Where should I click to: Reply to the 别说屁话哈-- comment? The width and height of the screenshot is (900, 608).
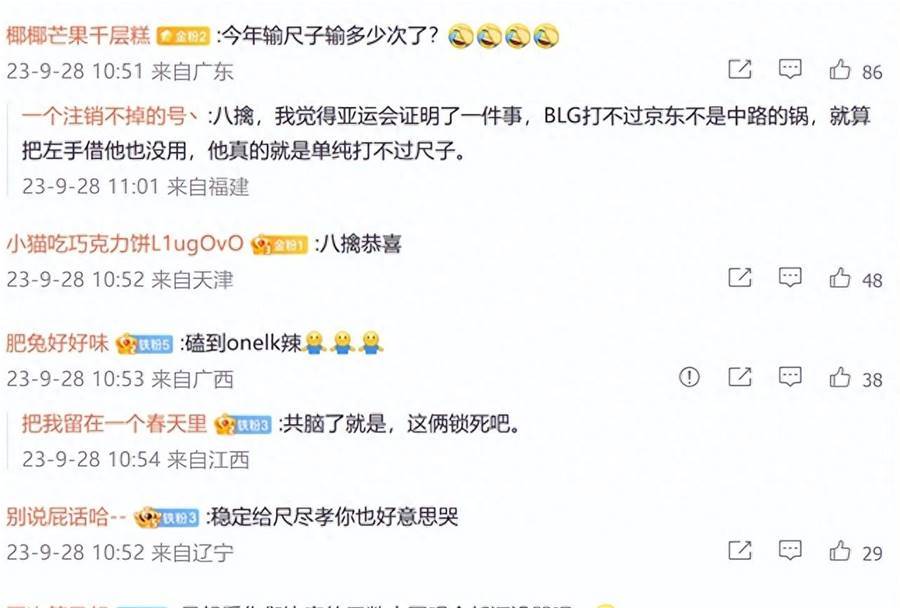(x=790, y=551)
